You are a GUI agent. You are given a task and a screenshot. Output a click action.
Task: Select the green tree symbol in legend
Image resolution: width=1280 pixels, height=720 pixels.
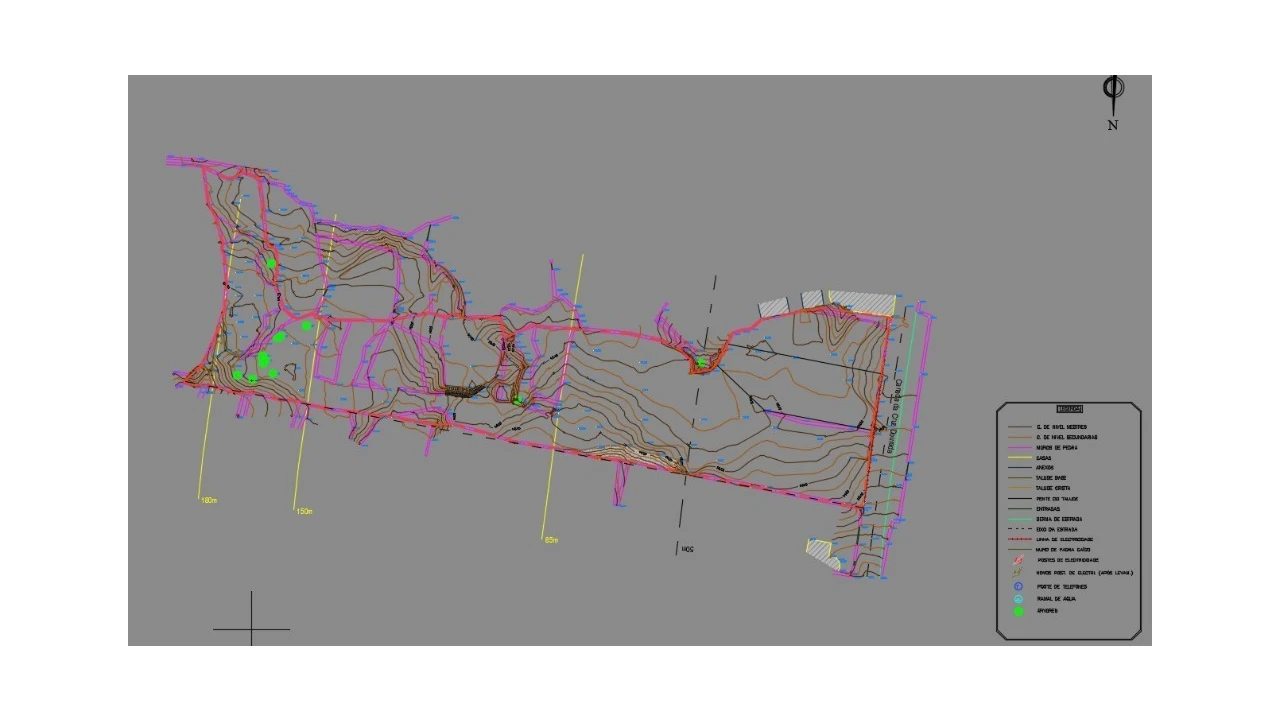tap(1018, 611)
